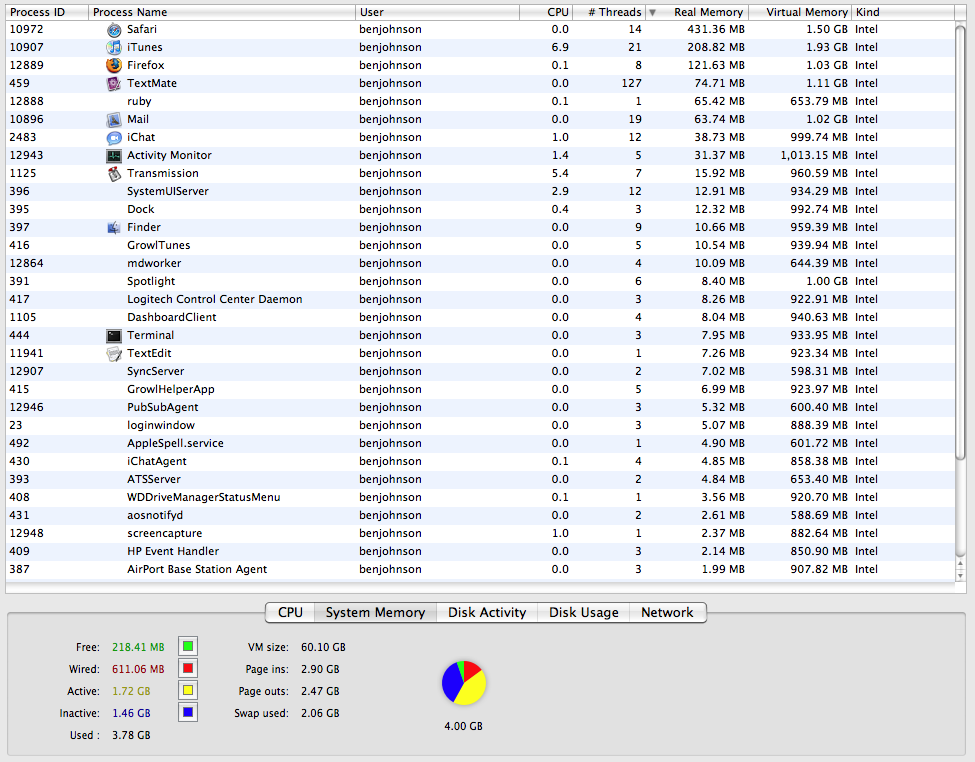This screenshot has width=975, height=762.
Task: Sort by the # Threads column header
Action: (609, 12)
